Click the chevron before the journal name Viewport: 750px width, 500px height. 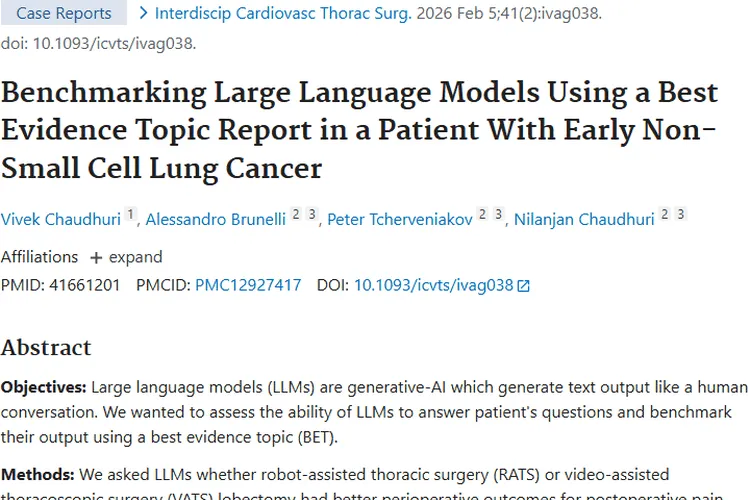(x=144, y=13)
